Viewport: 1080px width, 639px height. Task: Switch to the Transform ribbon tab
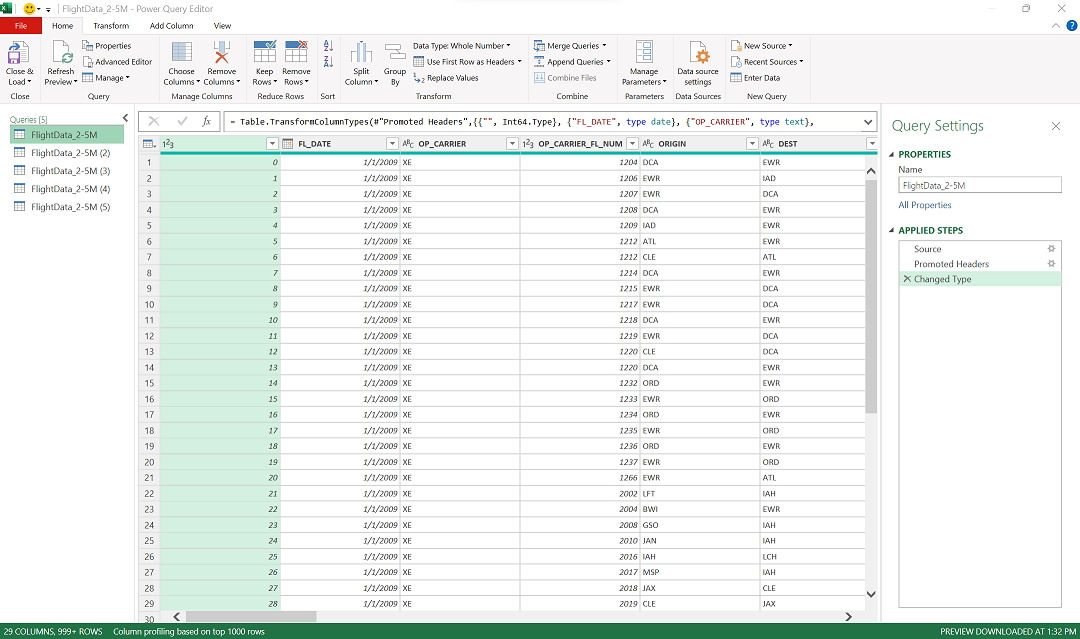point(111,25)
